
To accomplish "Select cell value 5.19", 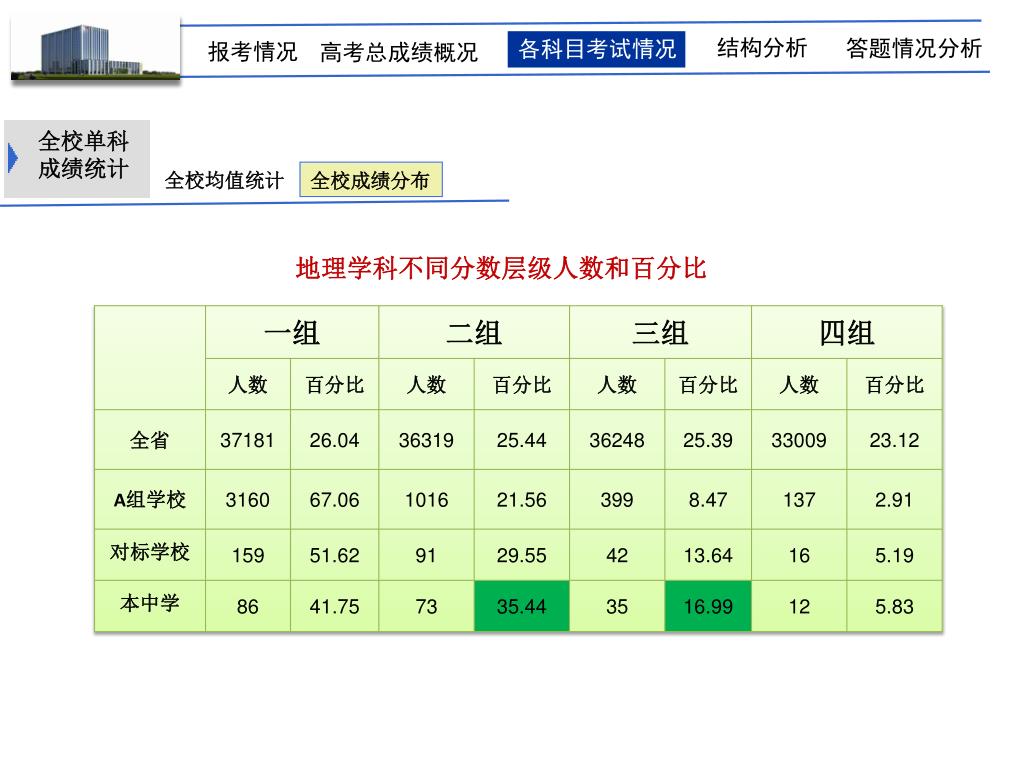I will tap(895, 556).
